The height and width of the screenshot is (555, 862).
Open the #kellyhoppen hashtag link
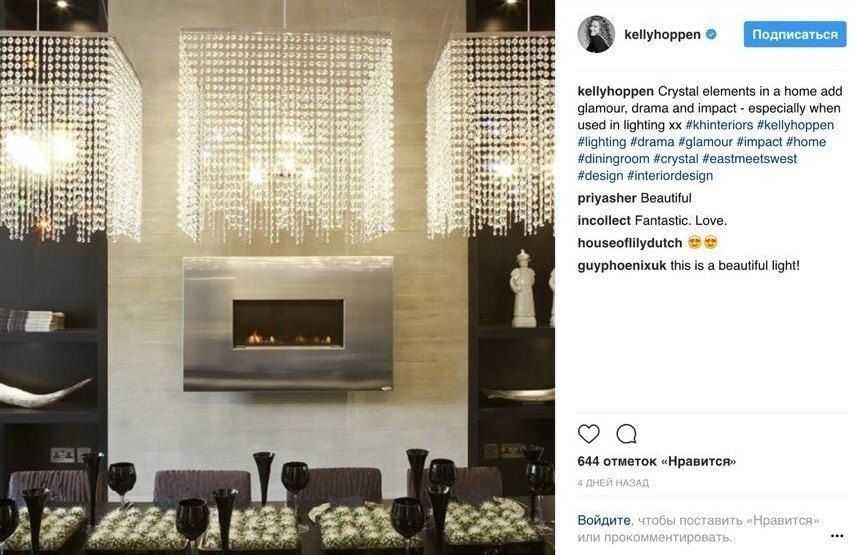point(795,125)
